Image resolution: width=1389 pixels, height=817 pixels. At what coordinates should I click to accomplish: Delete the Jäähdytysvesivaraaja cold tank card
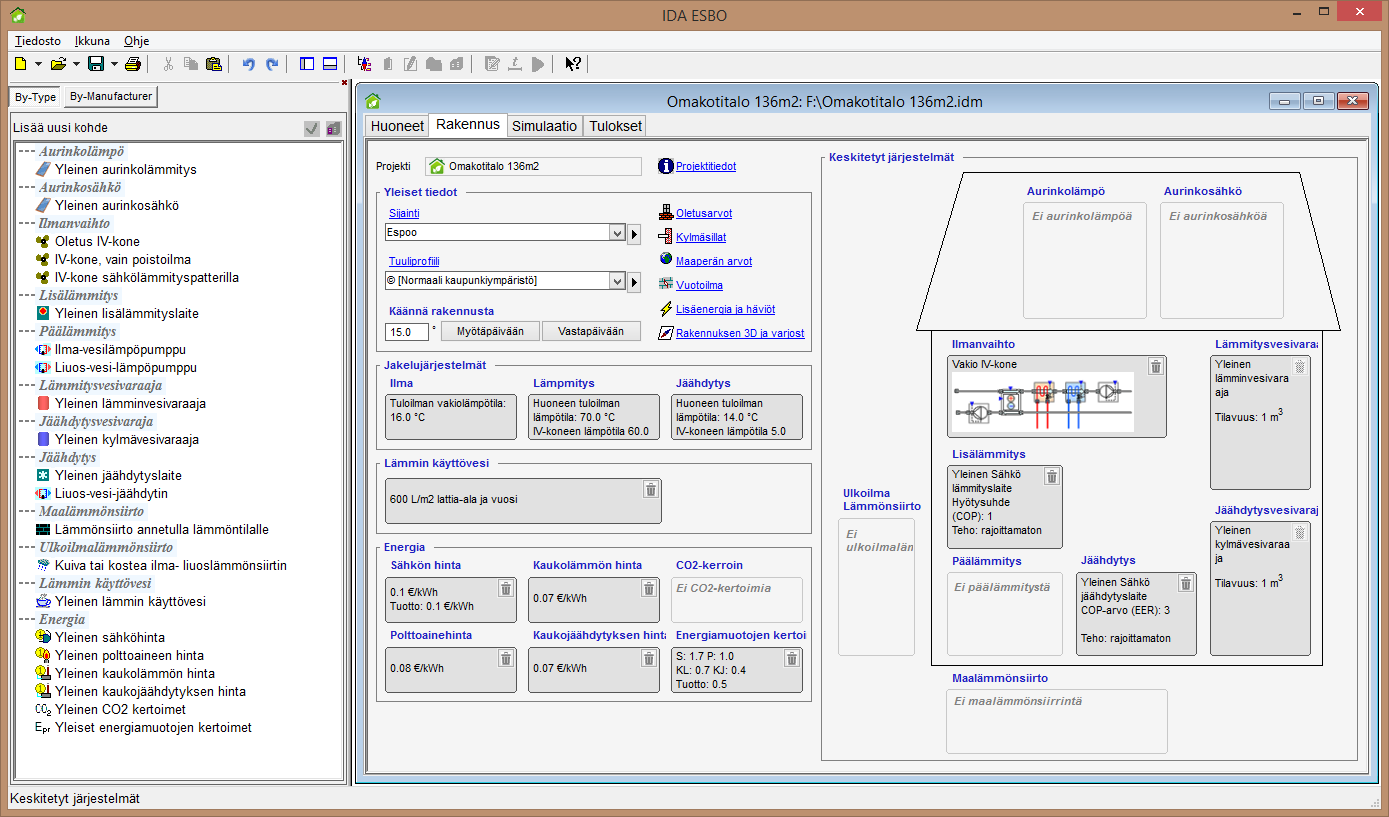[1299, 533]
